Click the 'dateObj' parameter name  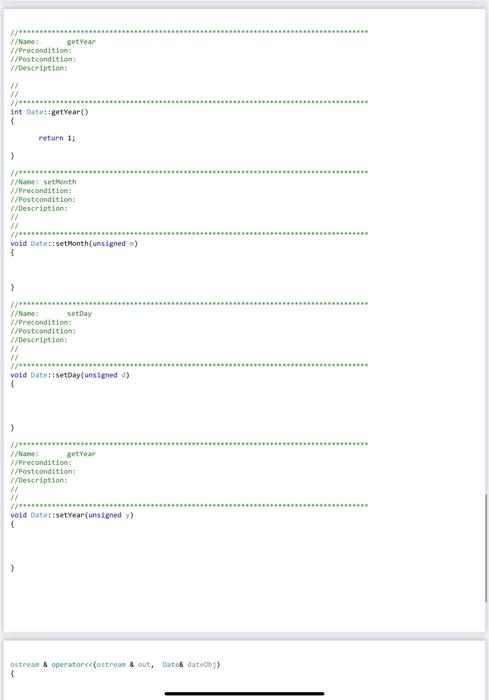click(x=202, y=664)
